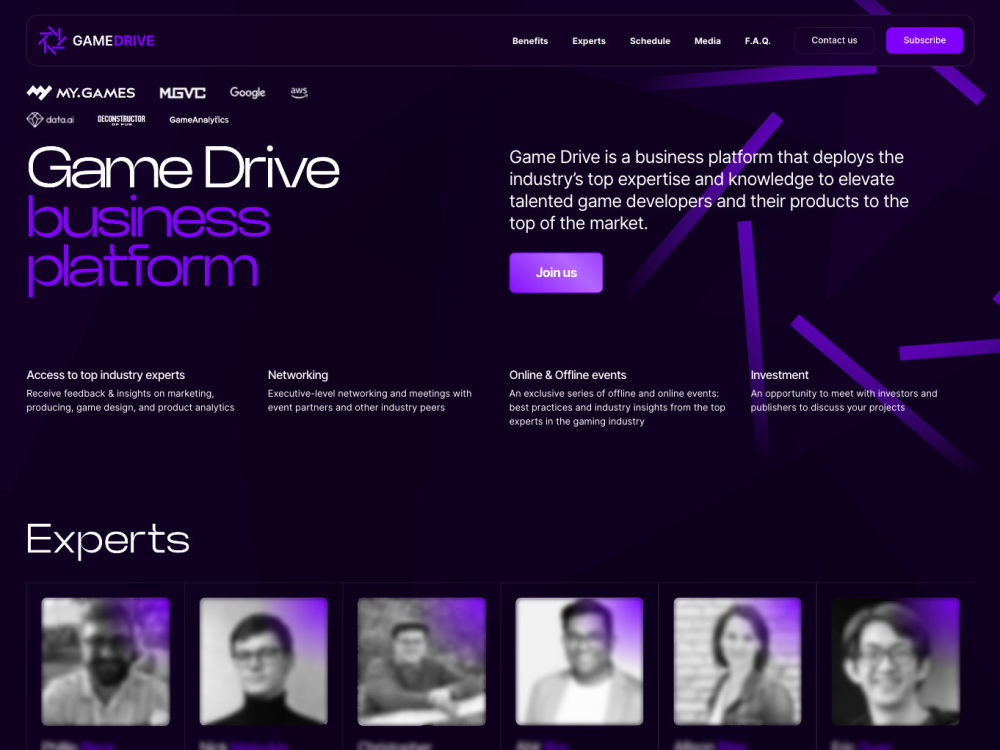Click the Contact us button
The width and height of the screenshot is (1000, 750).
tap(834, 40)
